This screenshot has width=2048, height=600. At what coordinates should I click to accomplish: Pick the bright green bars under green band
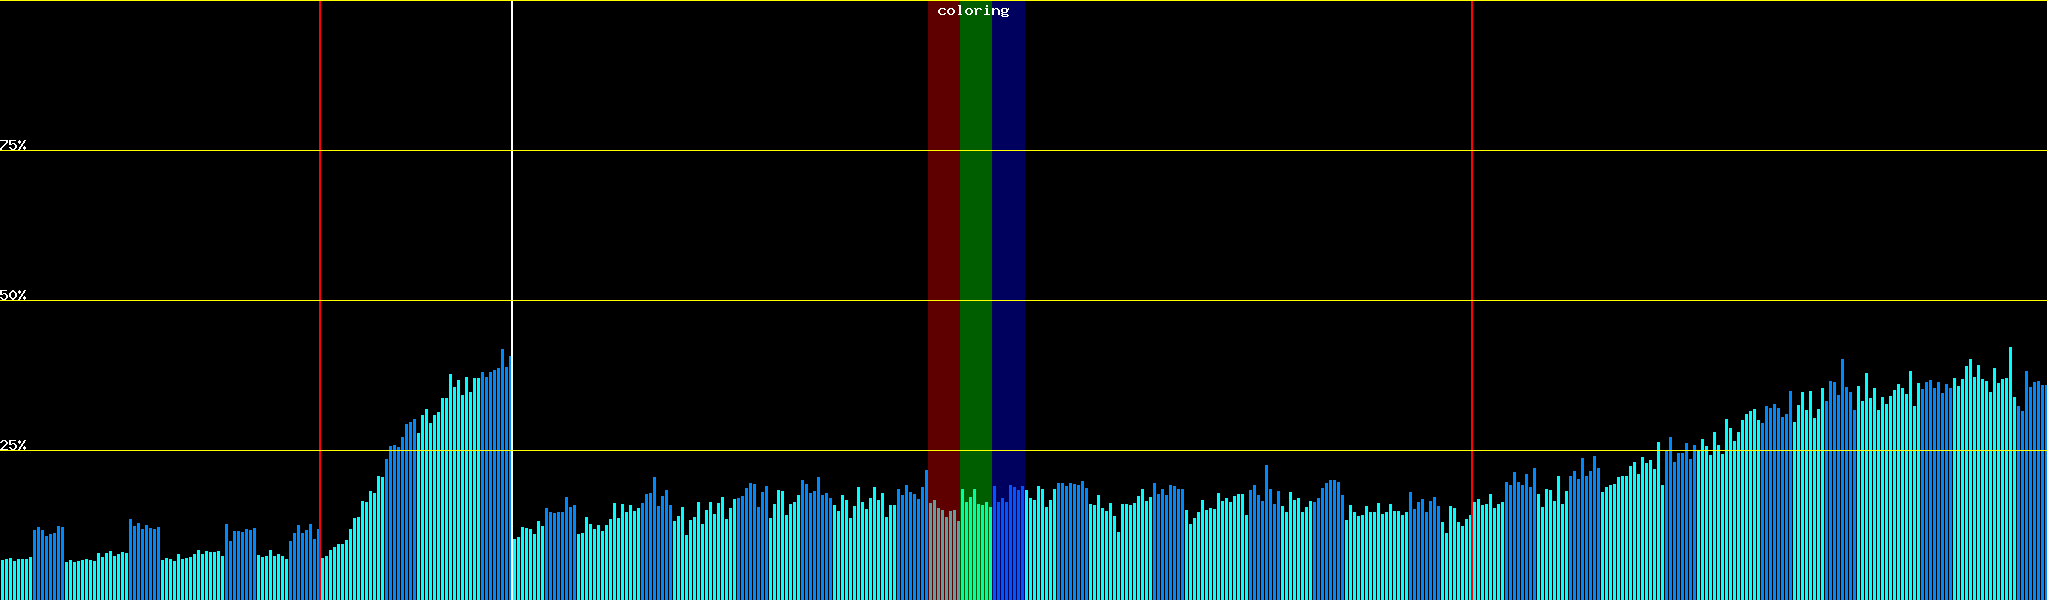pos(975,550)
